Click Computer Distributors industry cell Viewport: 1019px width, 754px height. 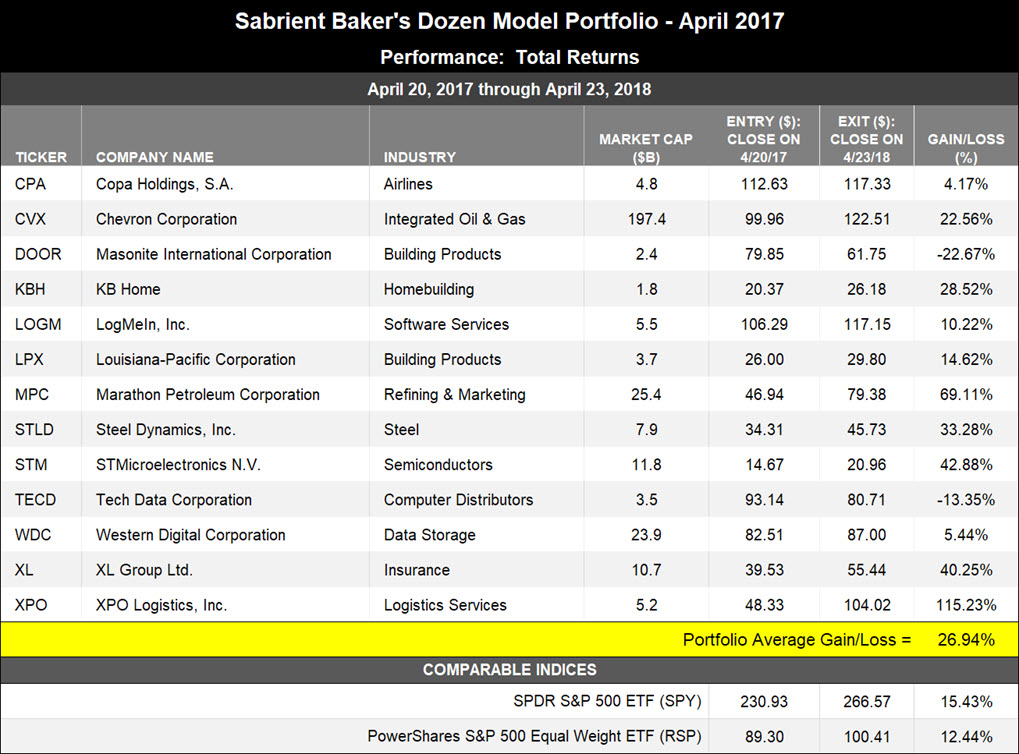(x=458, y=500)
